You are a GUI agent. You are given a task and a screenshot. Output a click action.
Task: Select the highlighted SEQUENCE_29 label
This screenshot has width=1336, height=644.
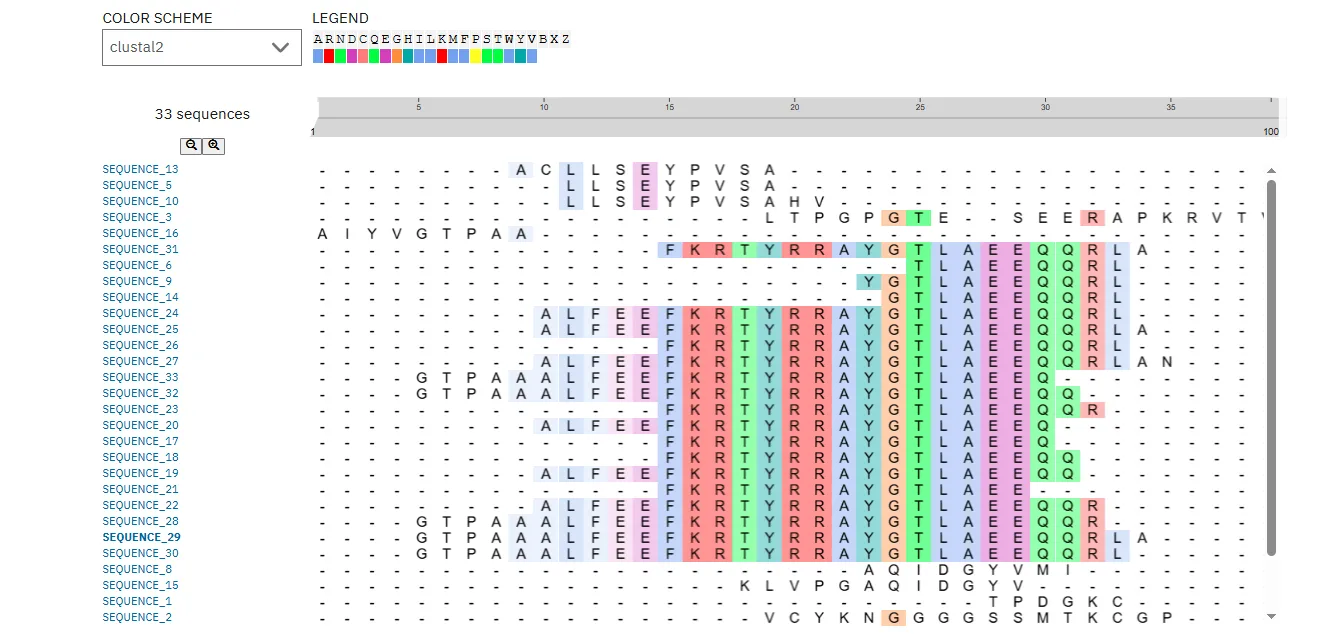coord(141,537)
